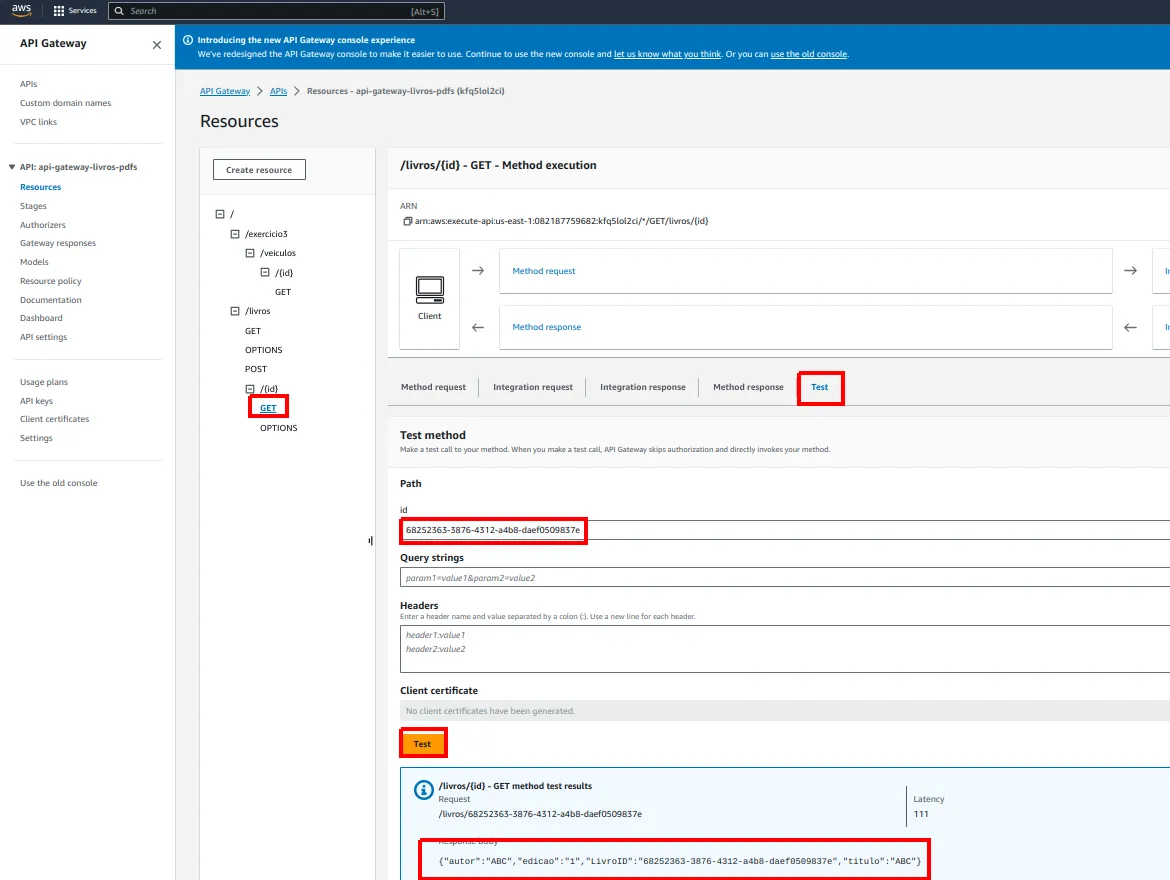This screenshot has width=1170, height=880.
Task: Click the info icon in test results
Action: [x=424, y=790]
